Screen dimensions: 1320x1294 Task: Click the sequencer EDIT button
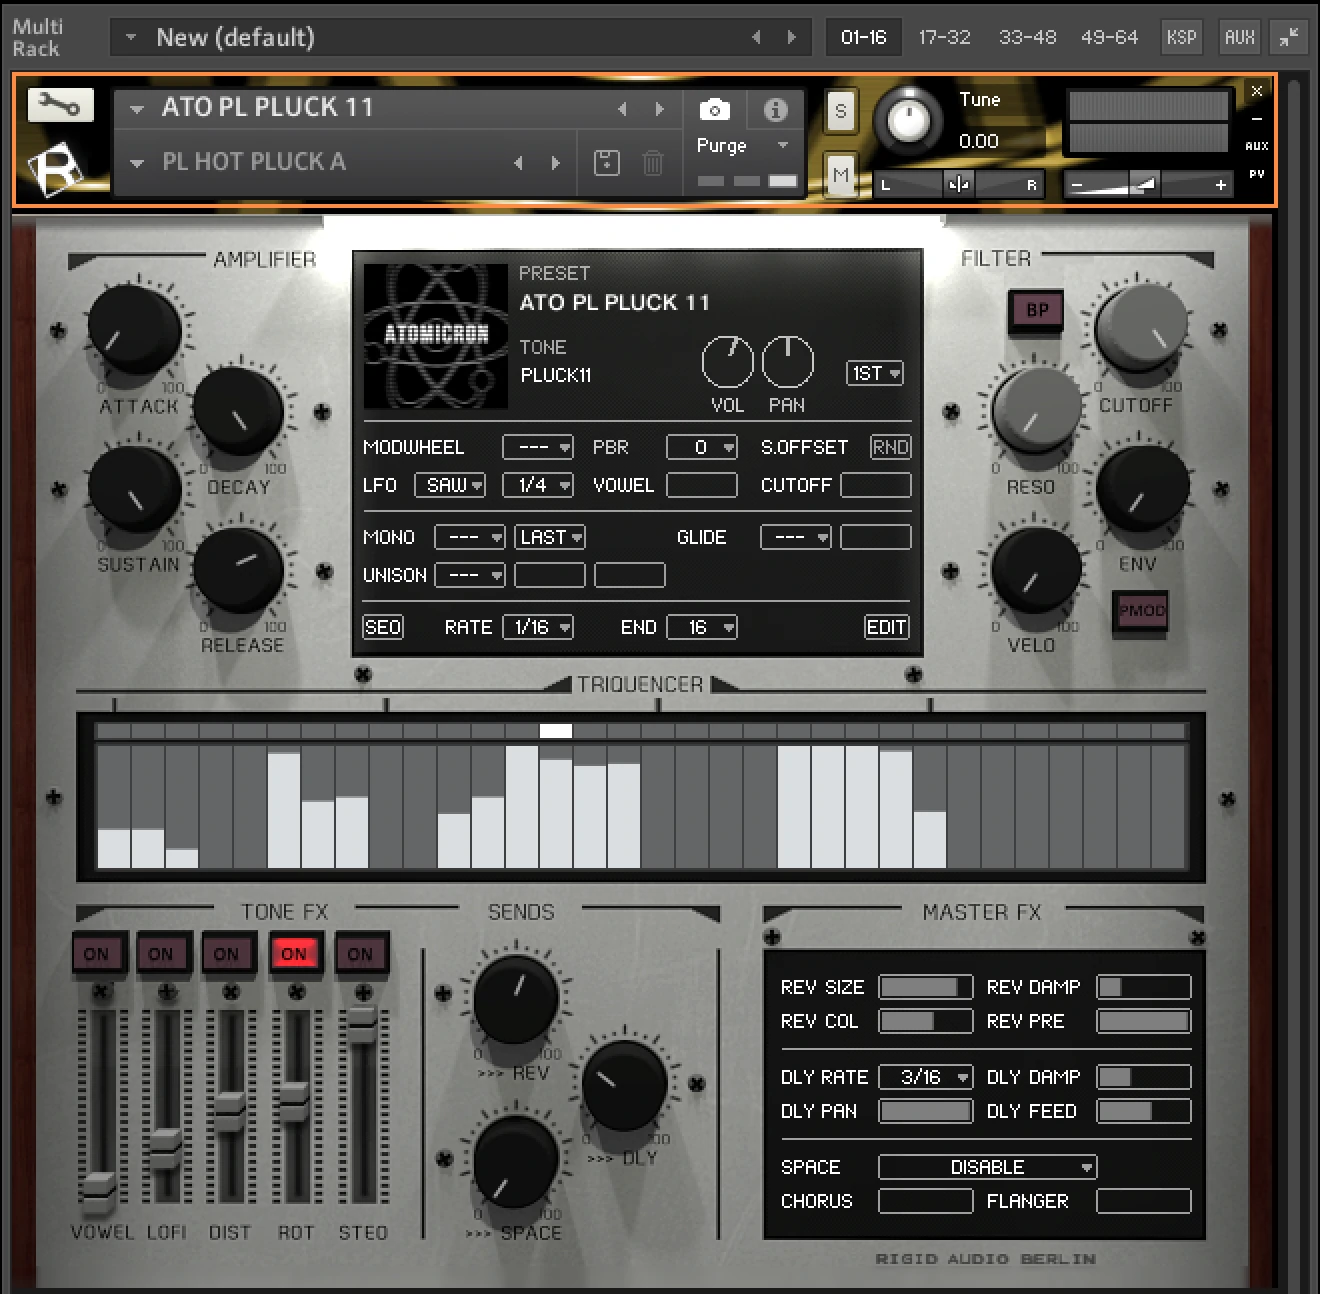click(886, 627)
